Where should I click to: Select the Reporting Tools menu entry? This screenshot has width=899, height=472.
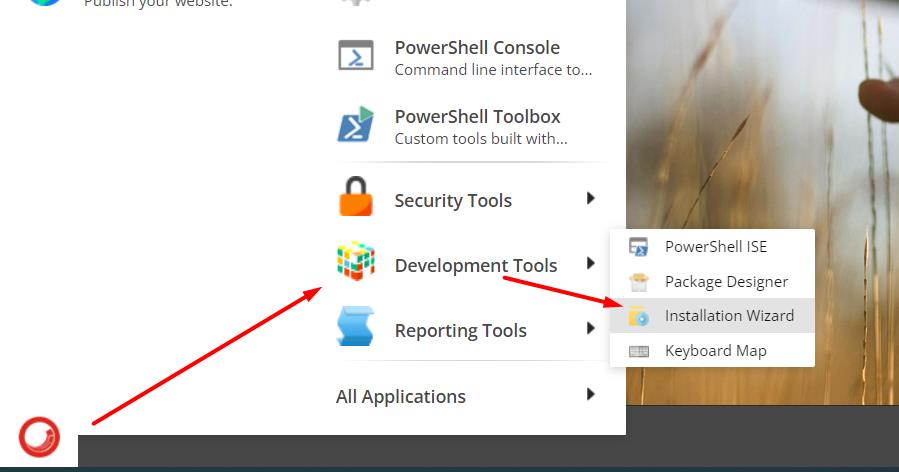click(x=460, y=331)
